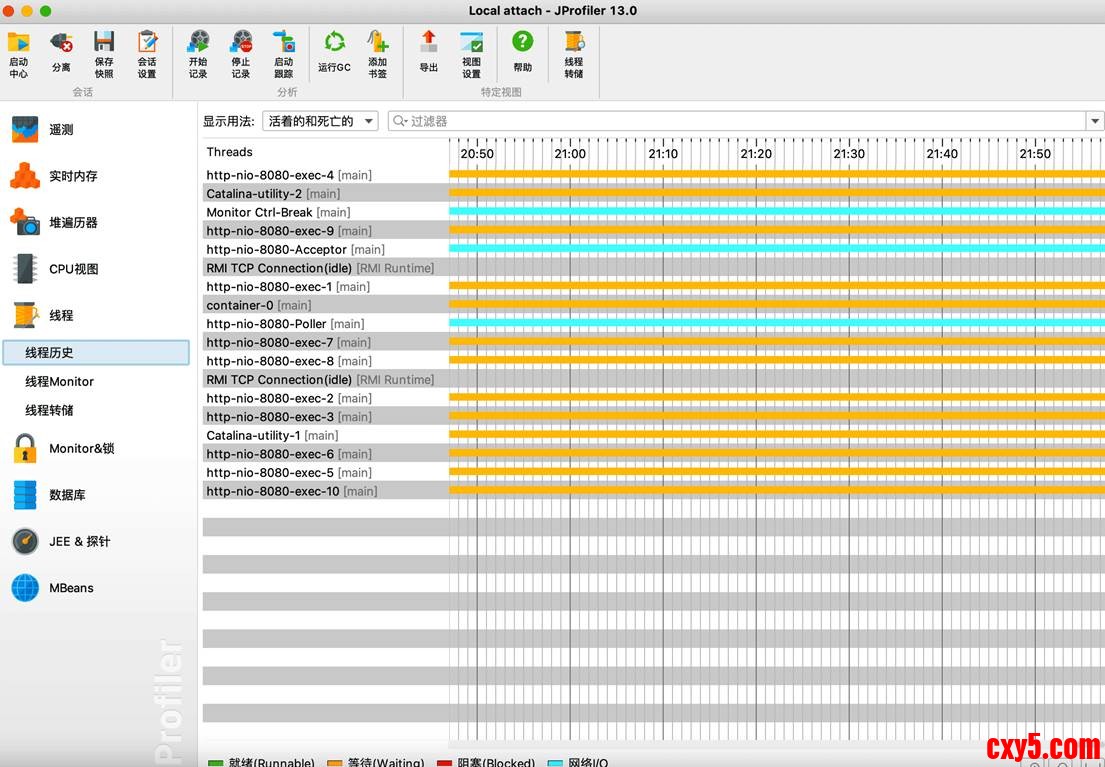Click the Stop Recording icon
Viewport: 1105px width, 767px height.
click(241, 53)
